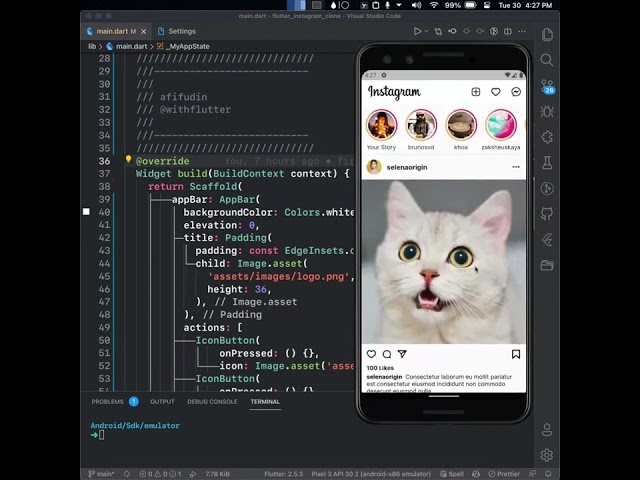Click the main branch in status bar
The height and width of the screenshot is (480, 640).
[102, 474]
